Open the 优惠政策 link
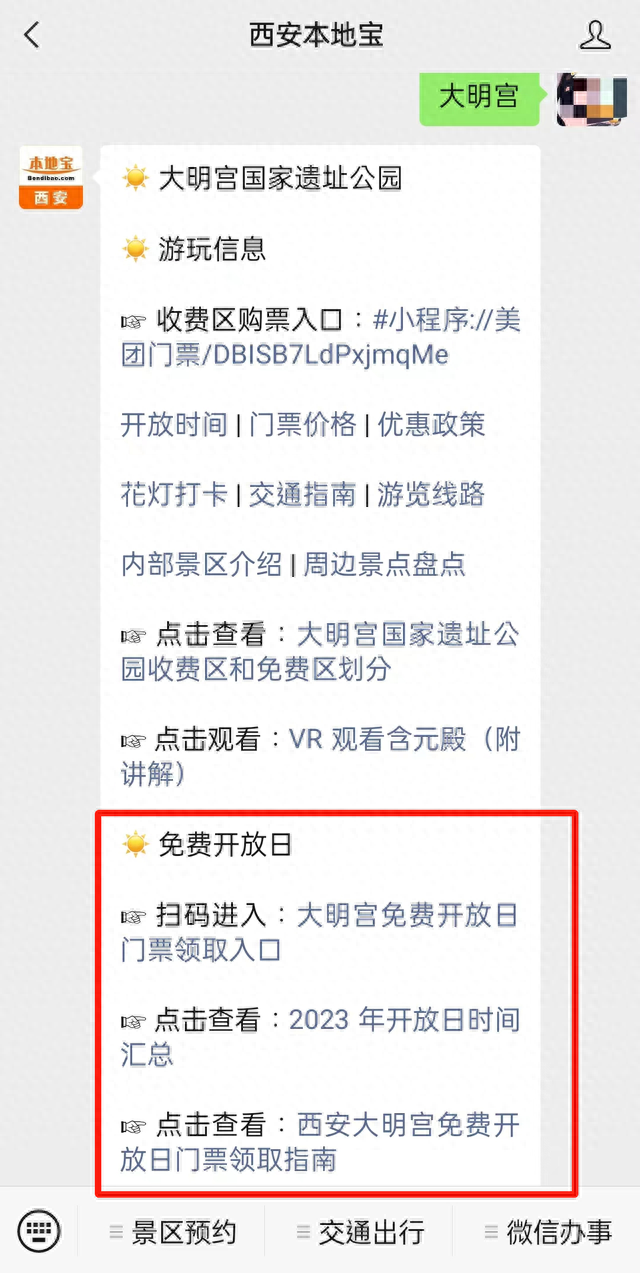 [x=431, y=424]
